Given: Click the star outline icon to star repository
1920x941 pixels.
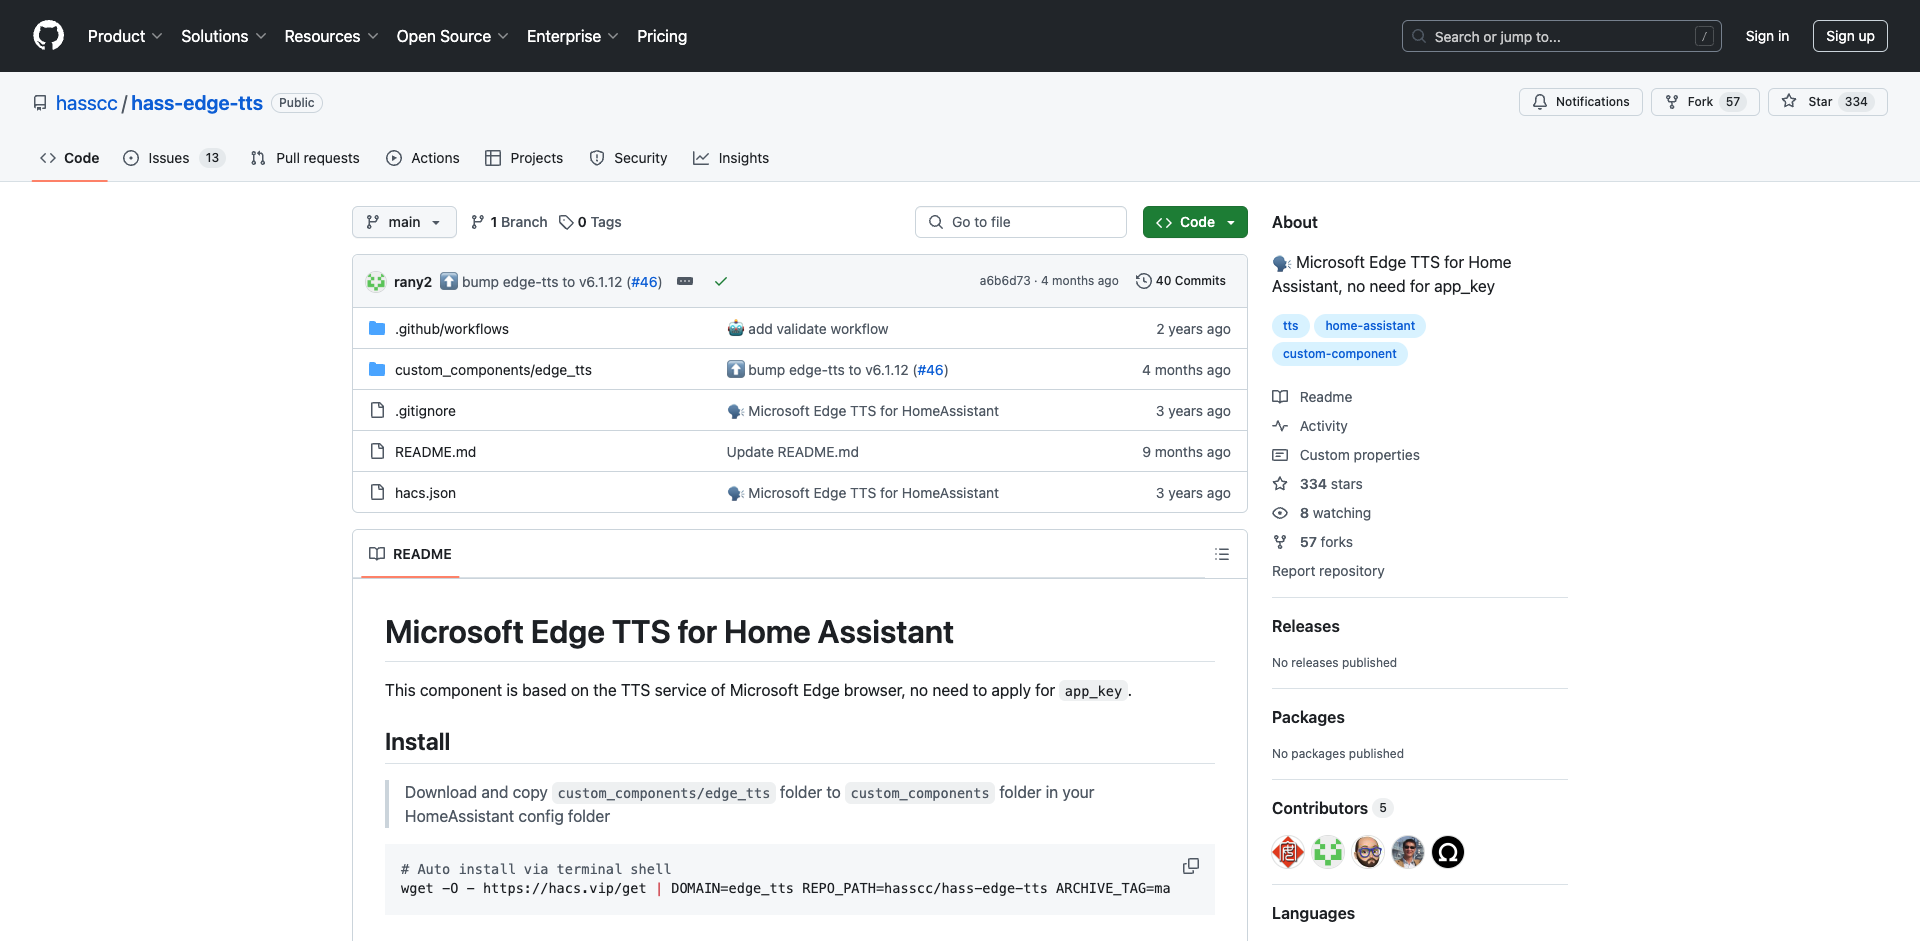Looking at the screenshot, I should coord(1789,101).
